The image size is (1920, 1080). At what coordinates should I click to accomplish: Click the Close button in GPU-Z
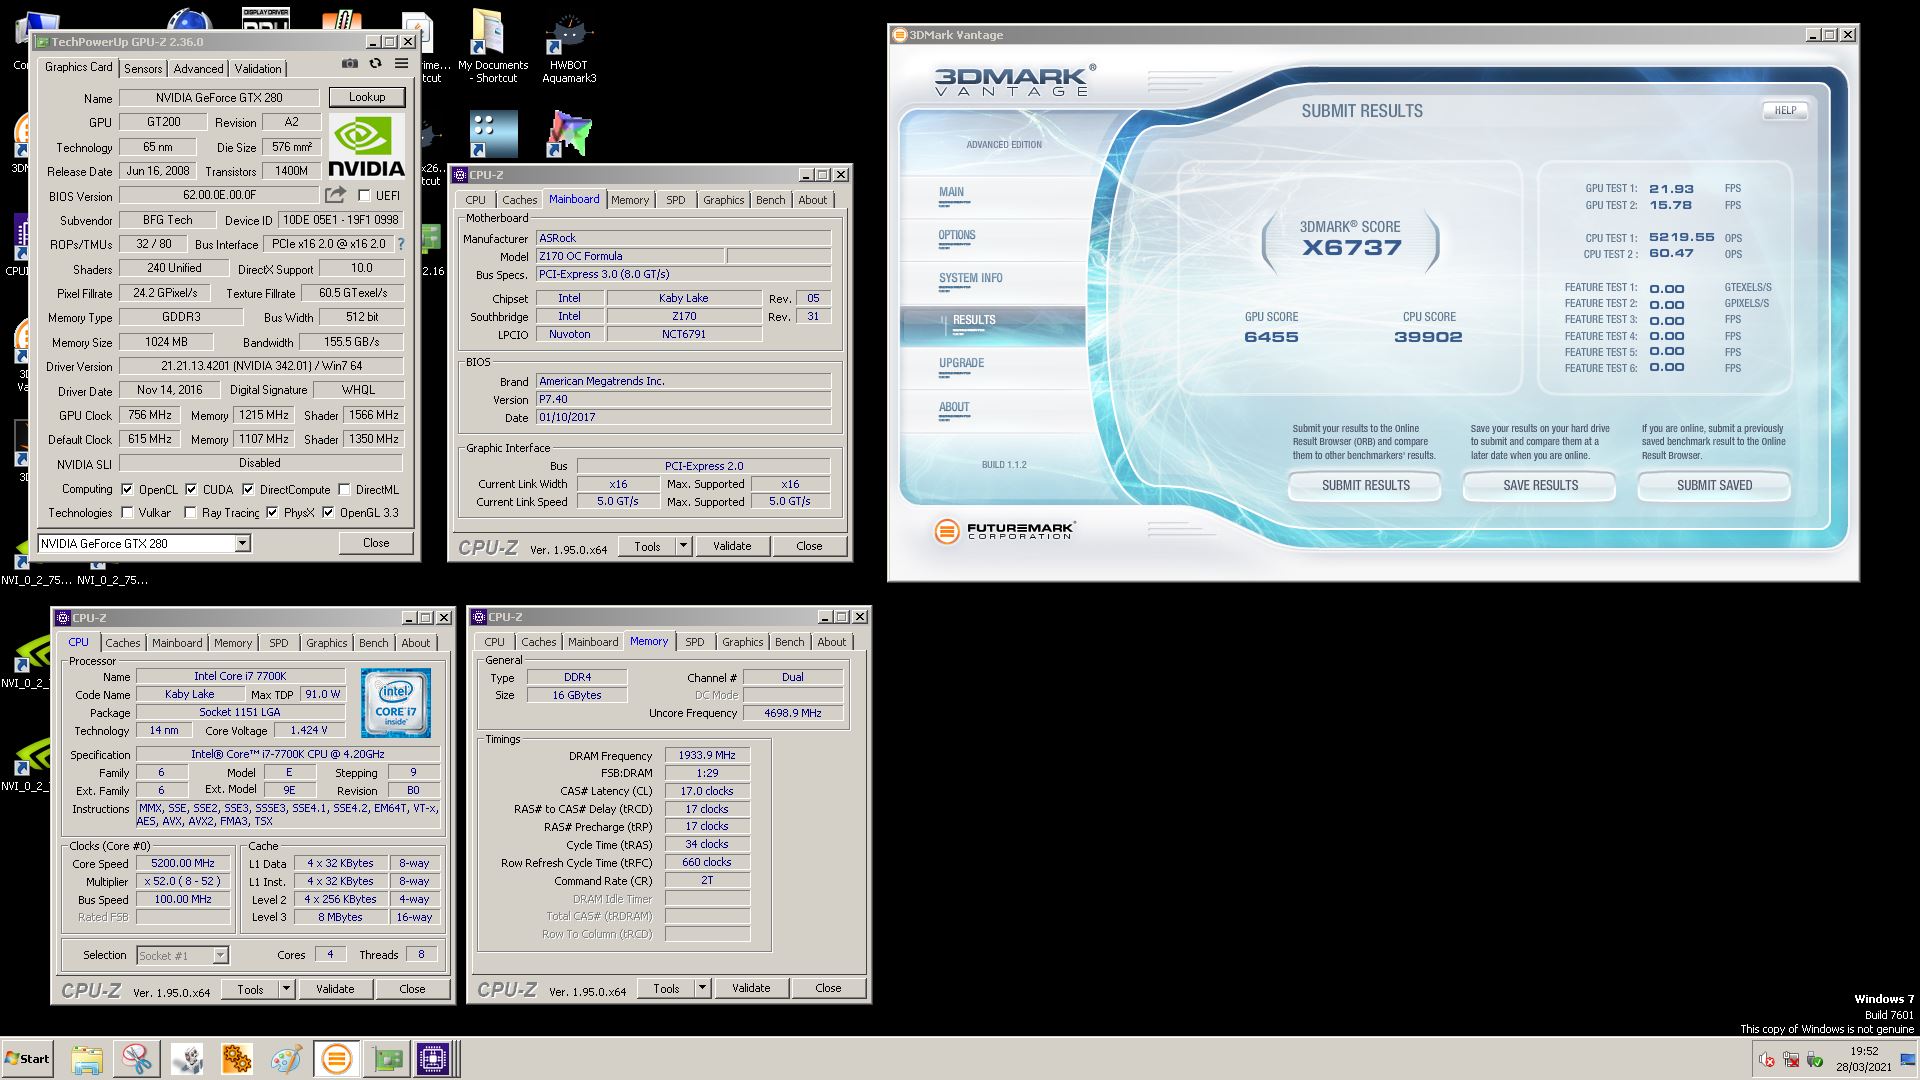click(x=376, y=543)
